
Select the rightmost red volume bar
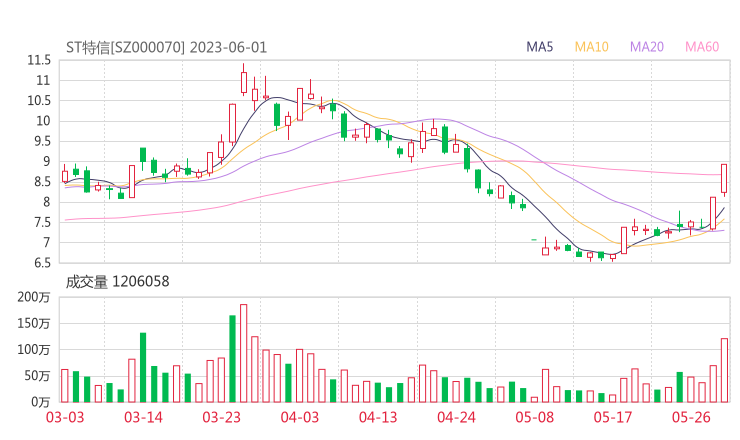[x=724, y=370]
